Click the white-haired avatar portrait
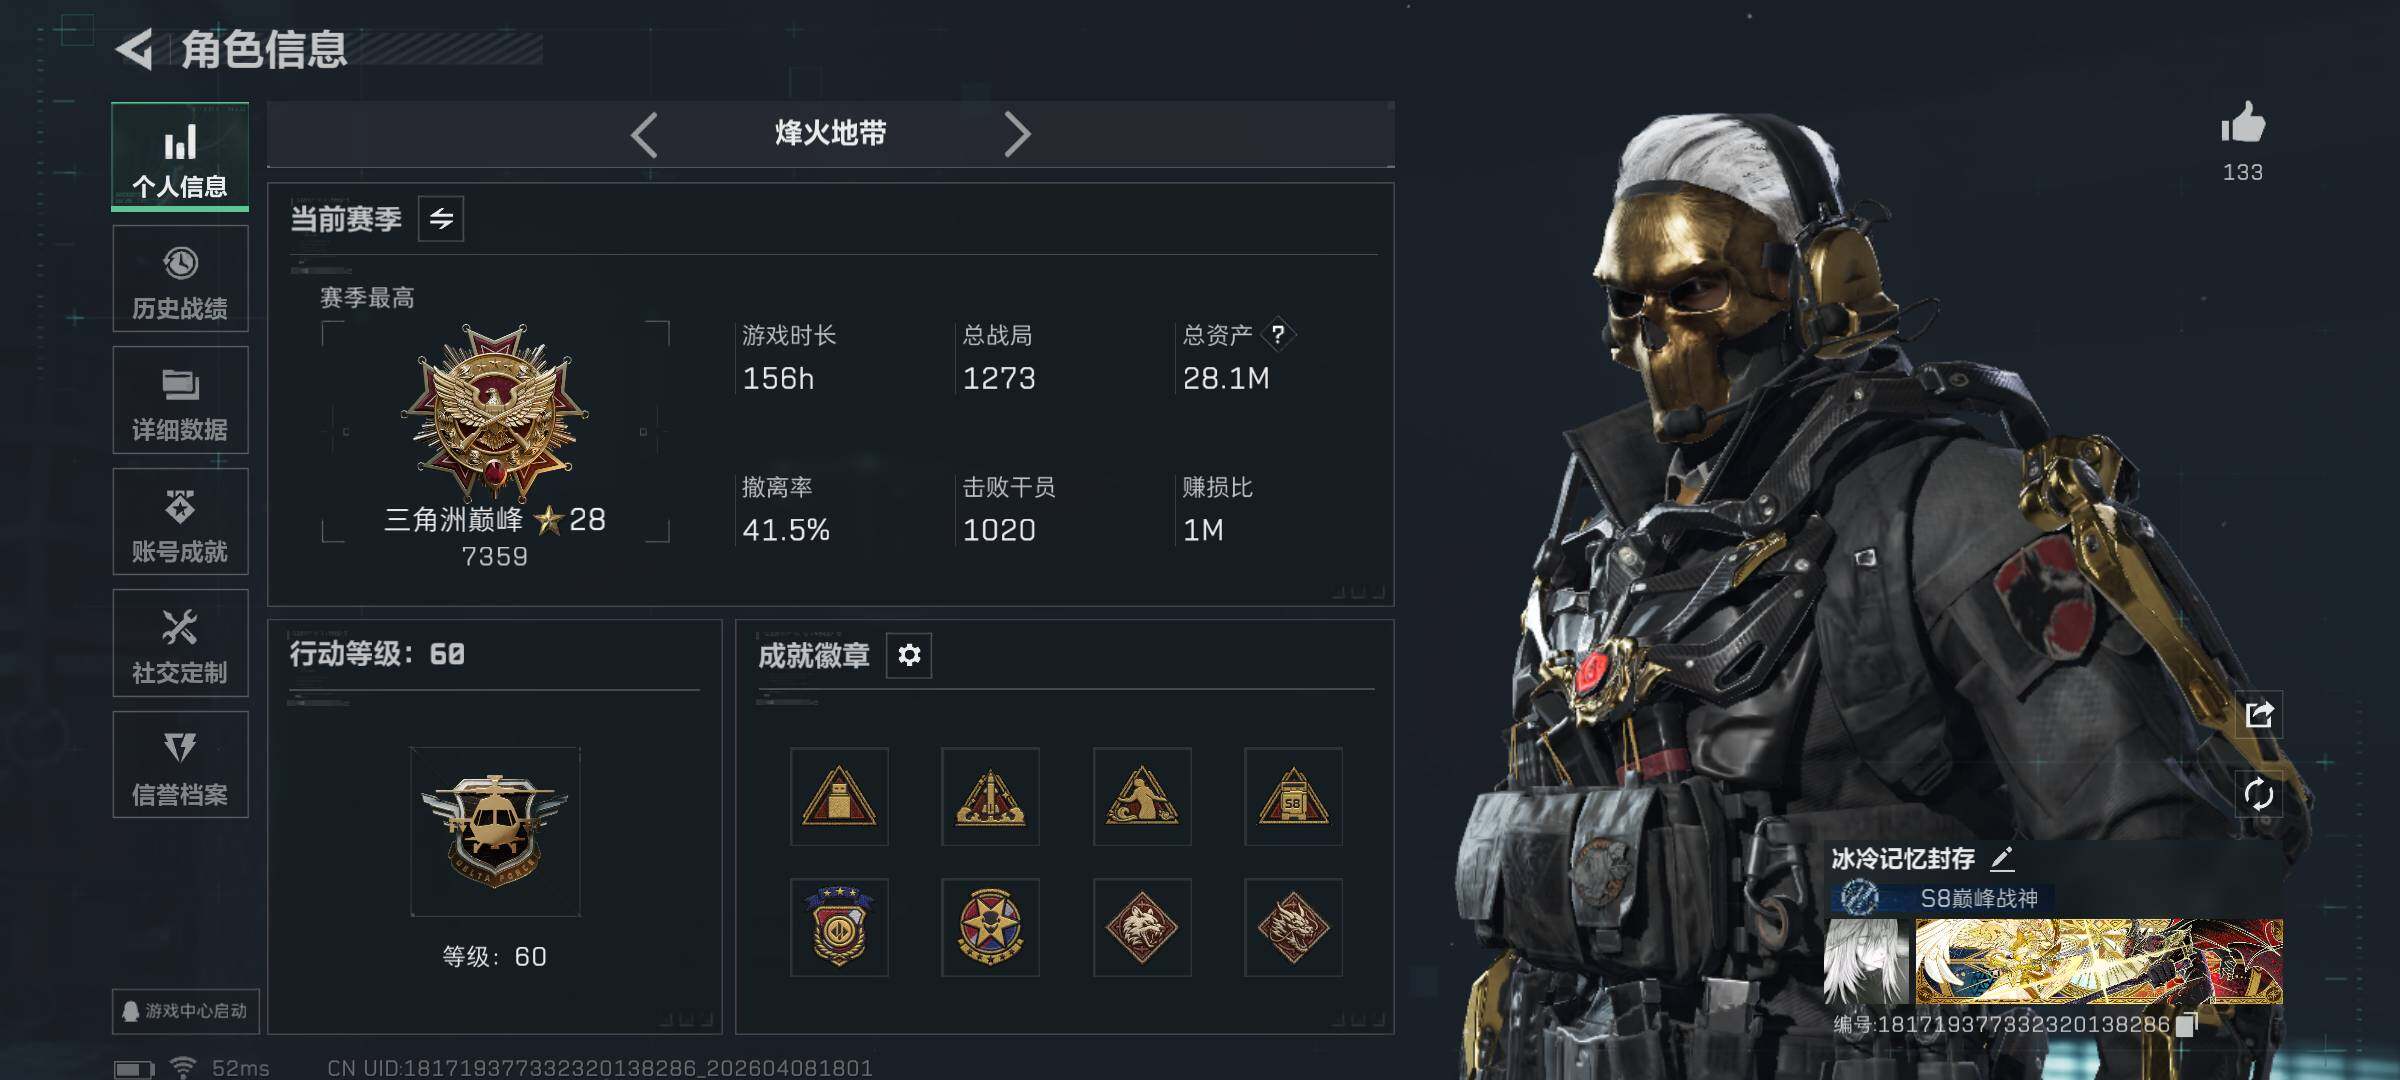 point(1866,961)
